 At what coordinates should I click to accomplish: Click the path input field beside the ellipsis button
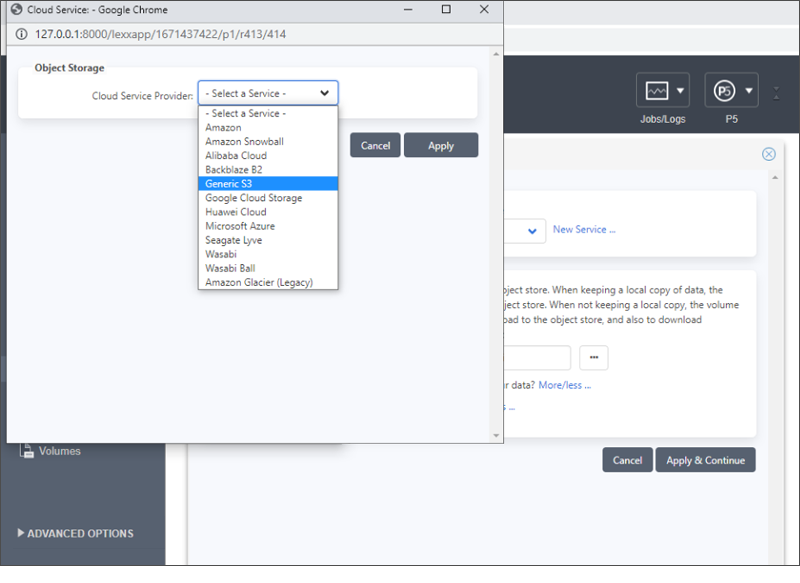537,358
